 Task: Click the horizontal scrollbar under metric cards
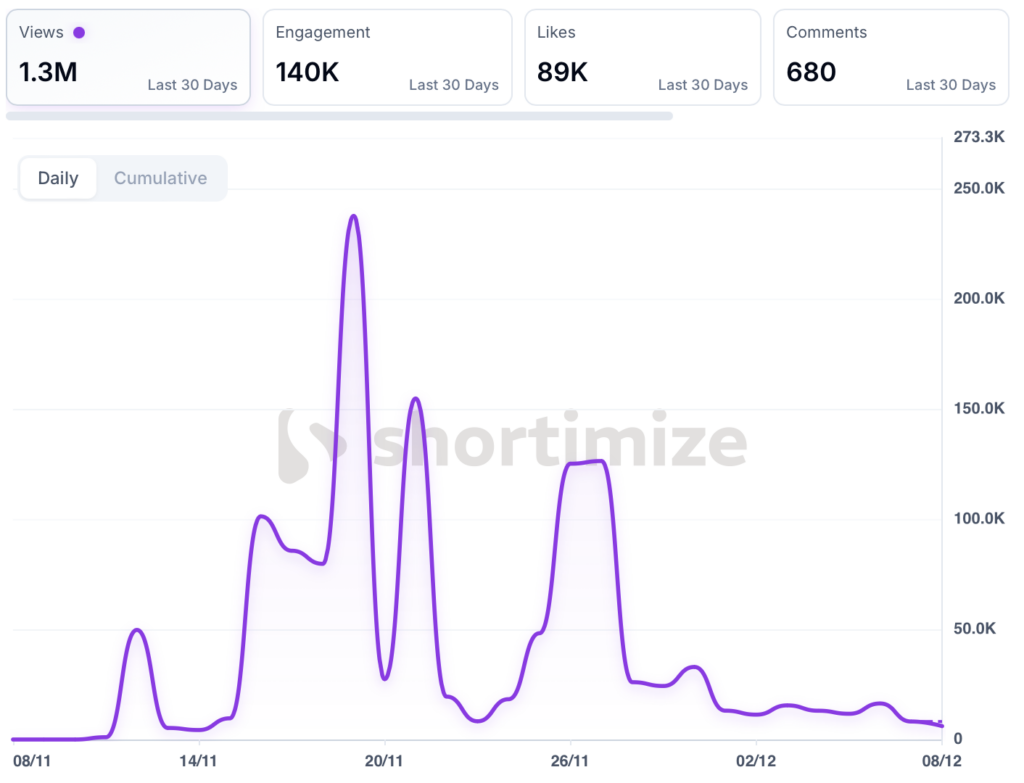pos(339,116)
